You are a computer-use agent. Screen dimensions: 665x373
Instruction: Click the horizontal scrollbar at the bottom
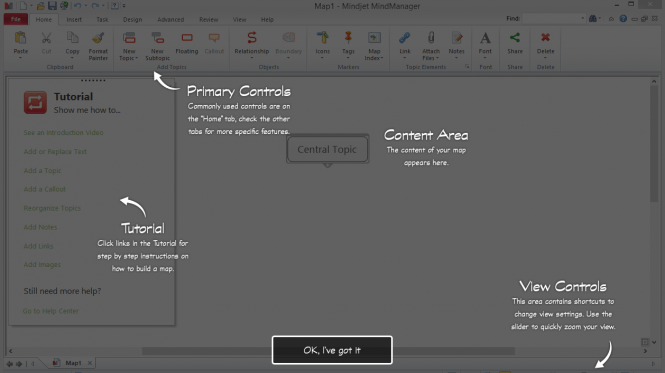pyautogui.click(x=328, y=351)
